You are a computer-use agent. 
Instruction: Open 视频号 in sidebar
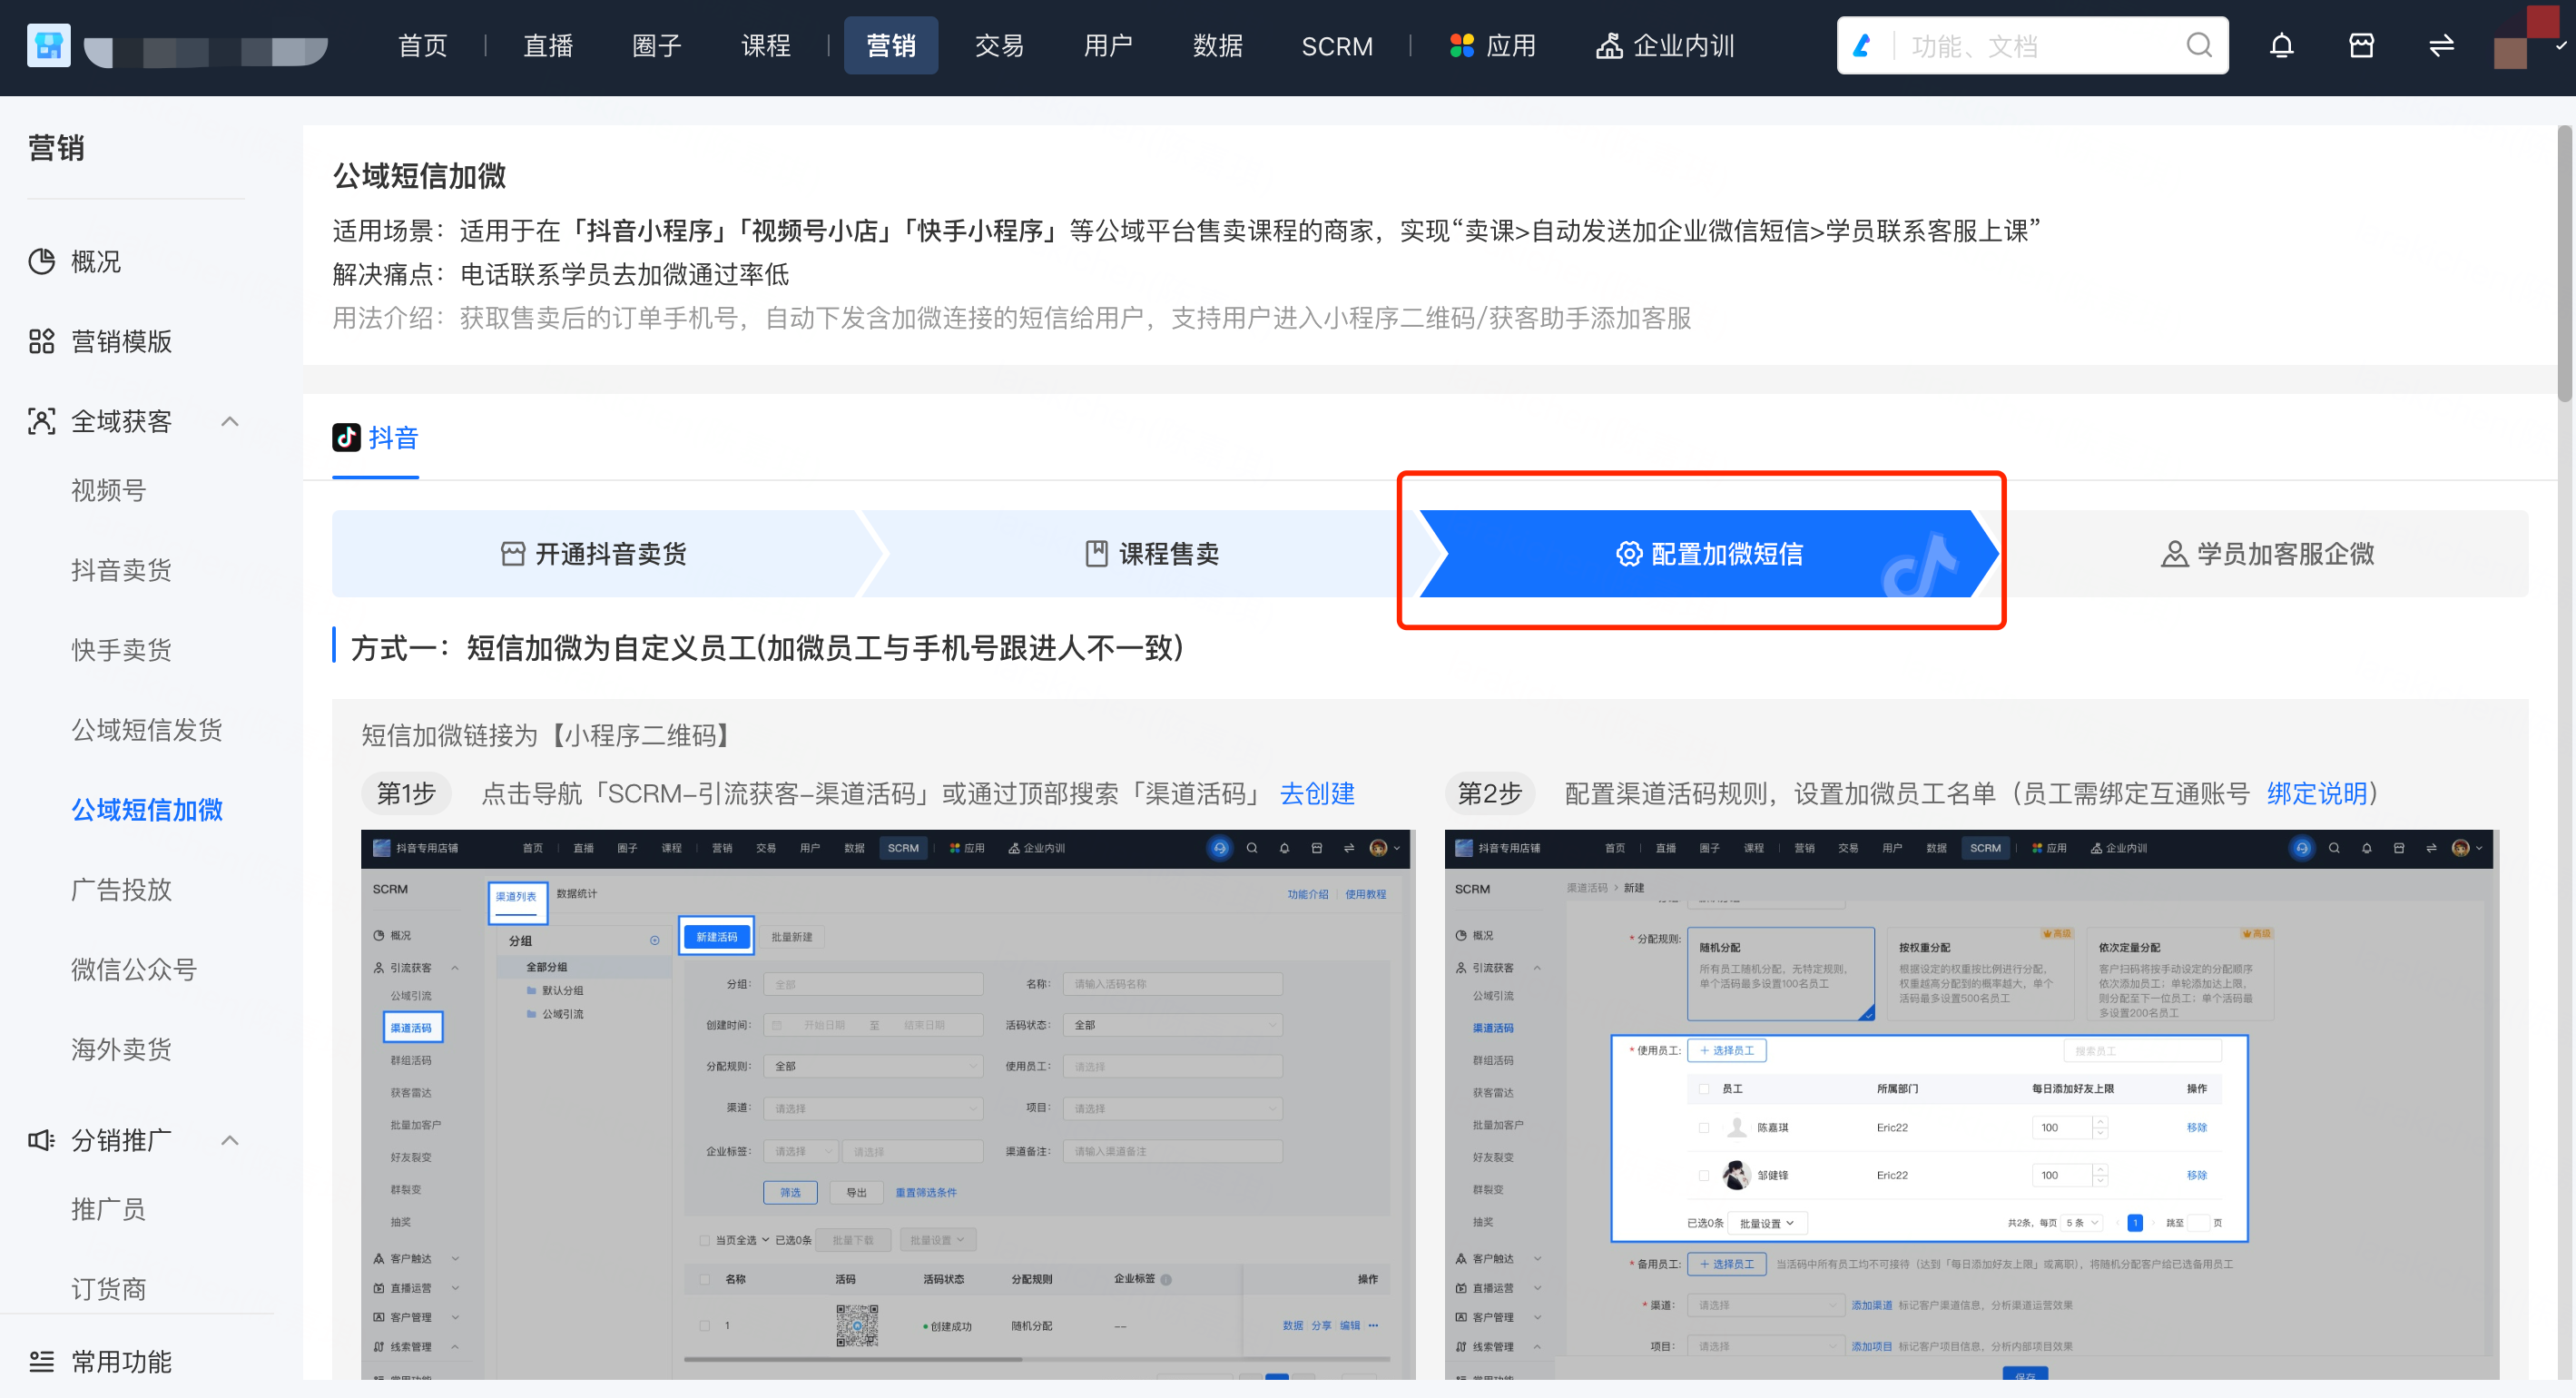(109, 491)
